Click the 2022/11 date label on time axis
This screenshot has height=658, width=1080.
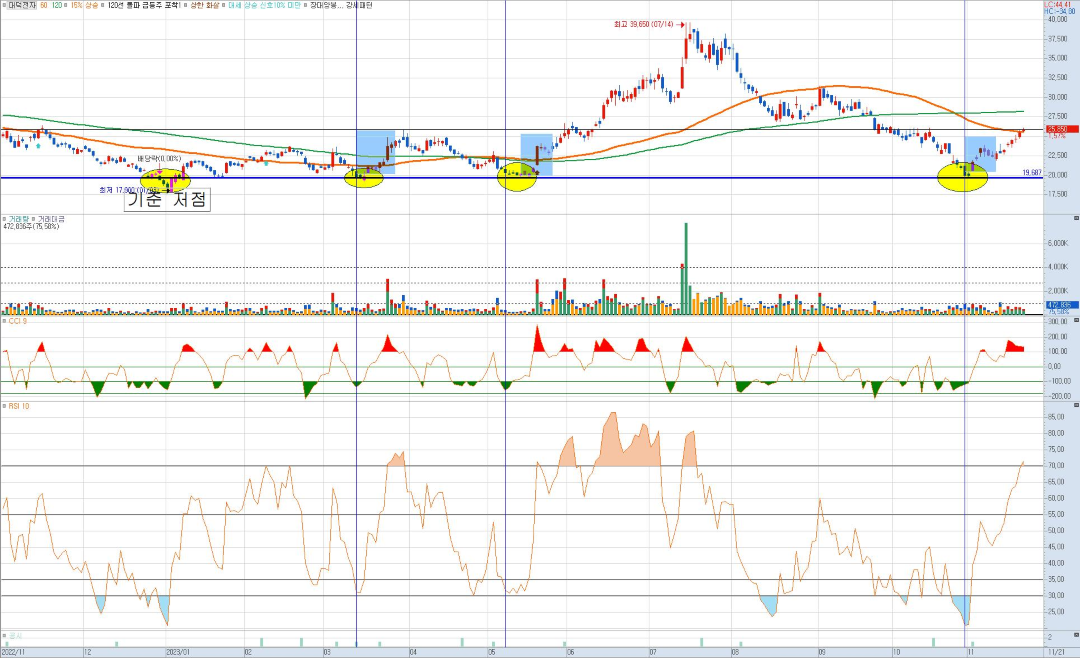coord(13,652)
